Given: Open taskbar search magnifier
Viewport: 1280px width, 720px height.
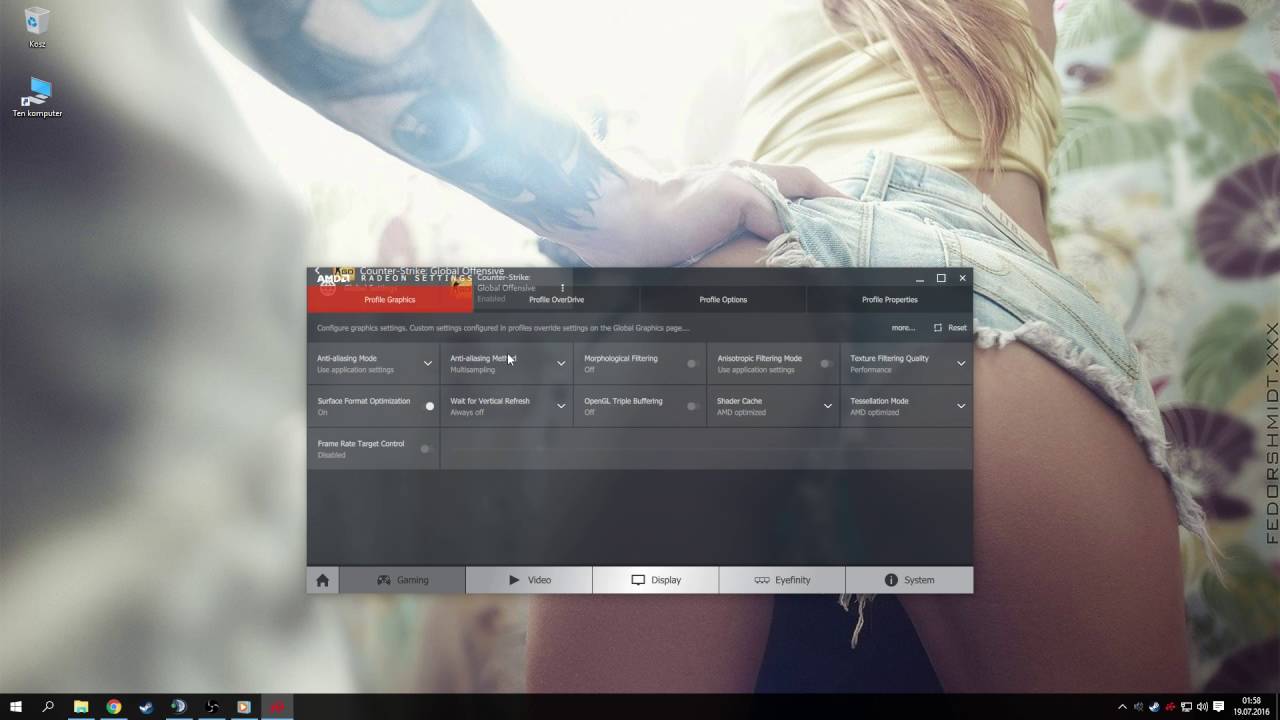Looking at the screenshot, I should [x=48, y=707].
